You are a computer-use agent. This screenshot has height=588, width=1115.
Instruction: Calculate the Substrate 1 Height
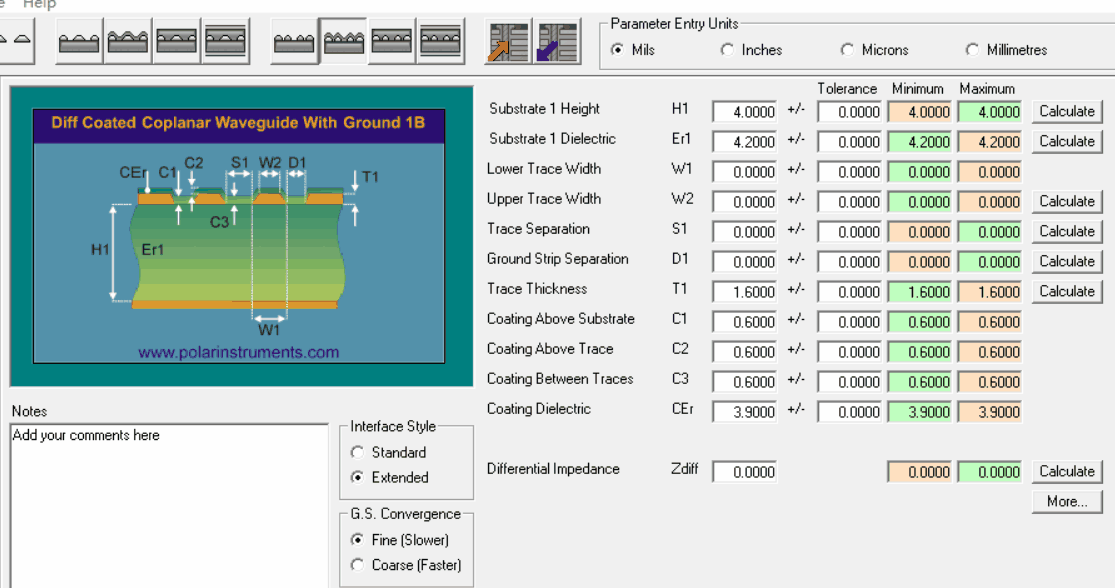click(x=1066, y=111)
